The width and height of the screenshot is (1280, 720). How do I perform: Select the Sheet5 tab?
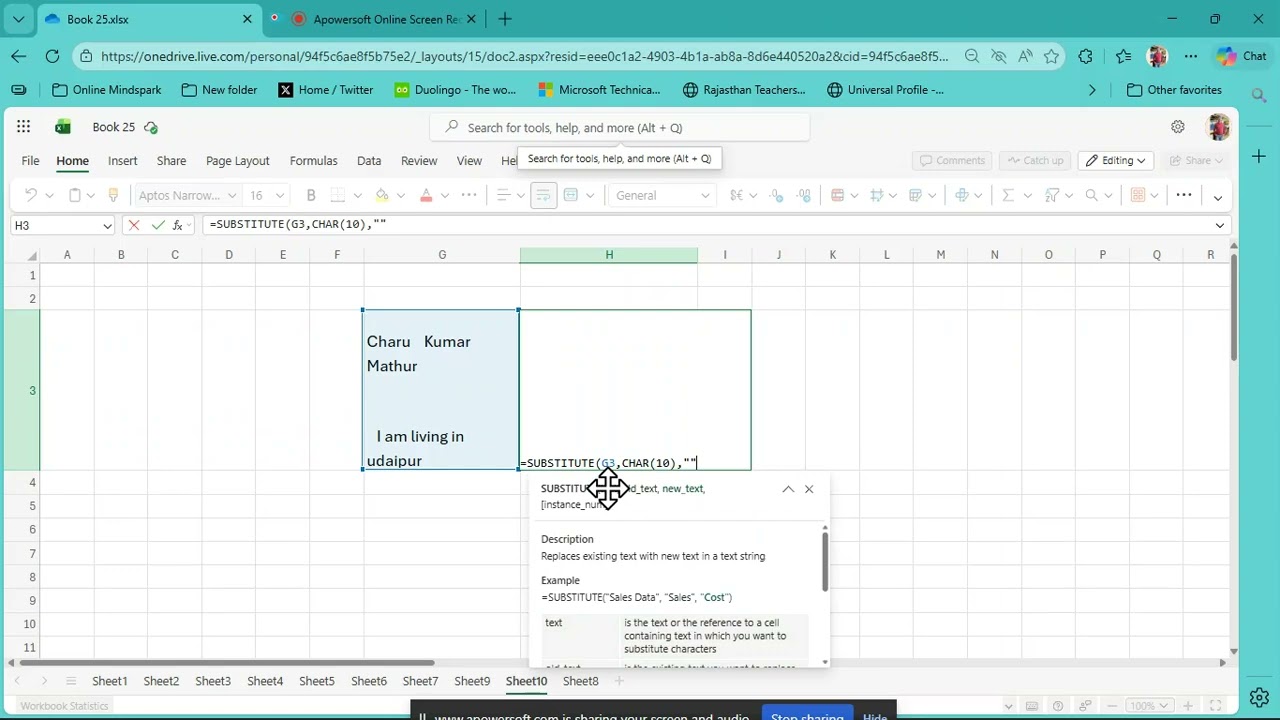pyautogui.click(x=317, y=681)
